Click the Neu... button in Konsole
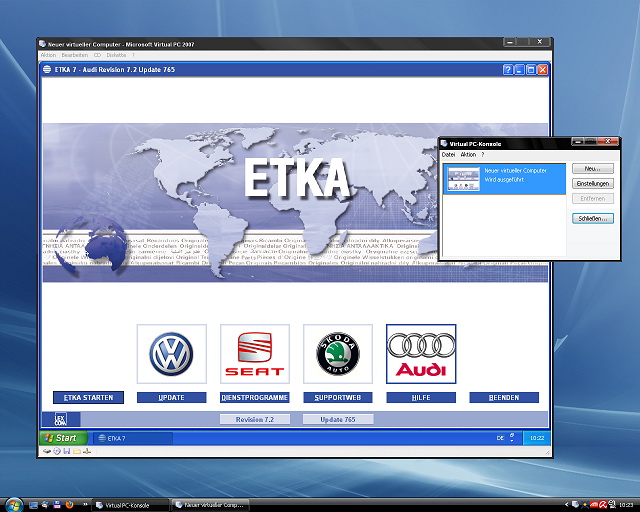 [593, 169]
